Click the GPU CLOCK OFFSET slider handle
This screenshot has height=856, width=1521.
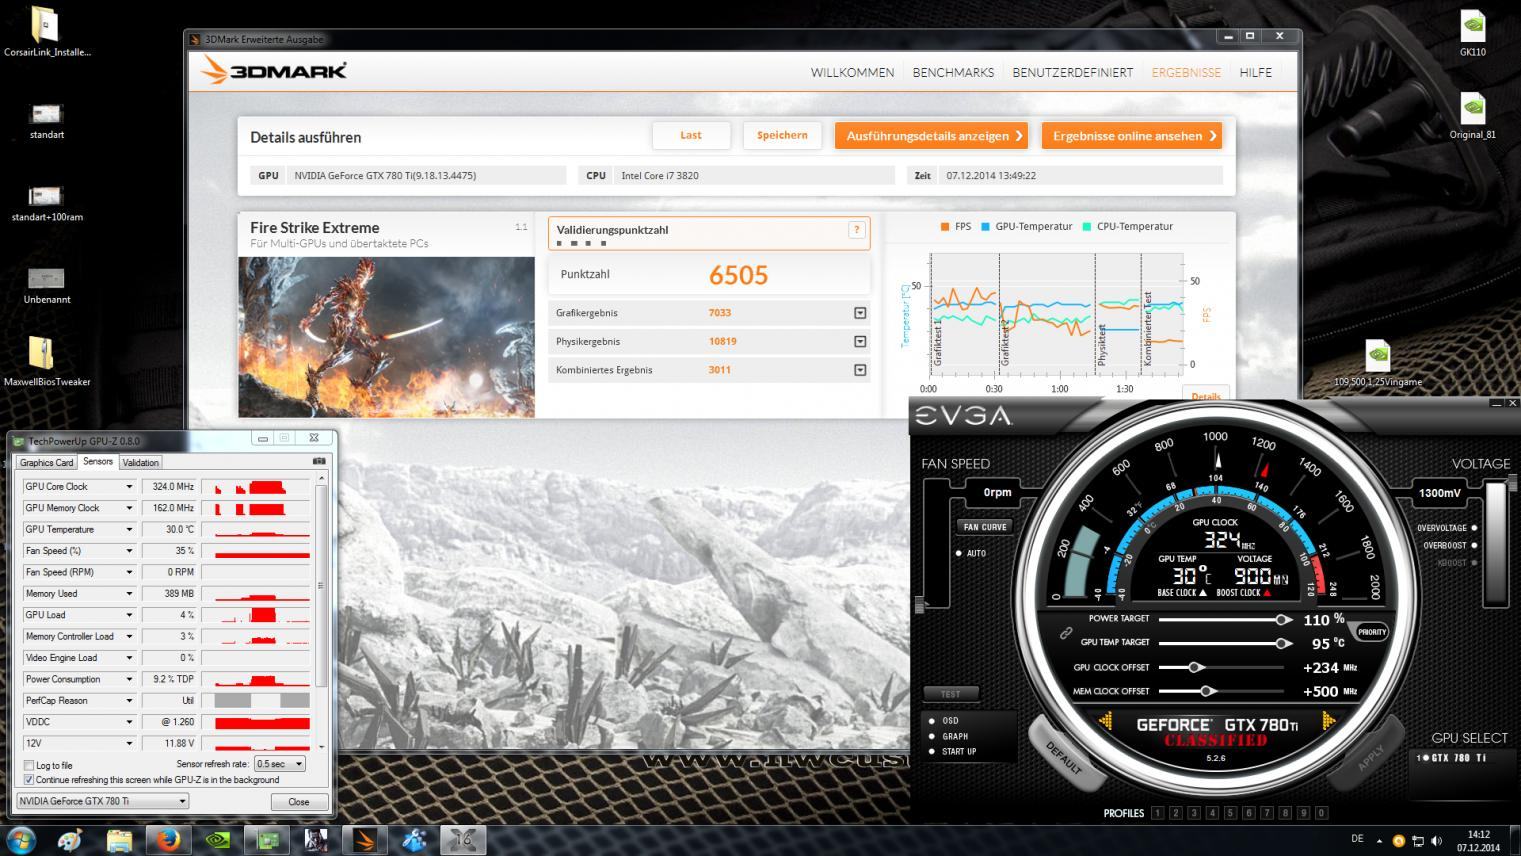[1194, 667]
